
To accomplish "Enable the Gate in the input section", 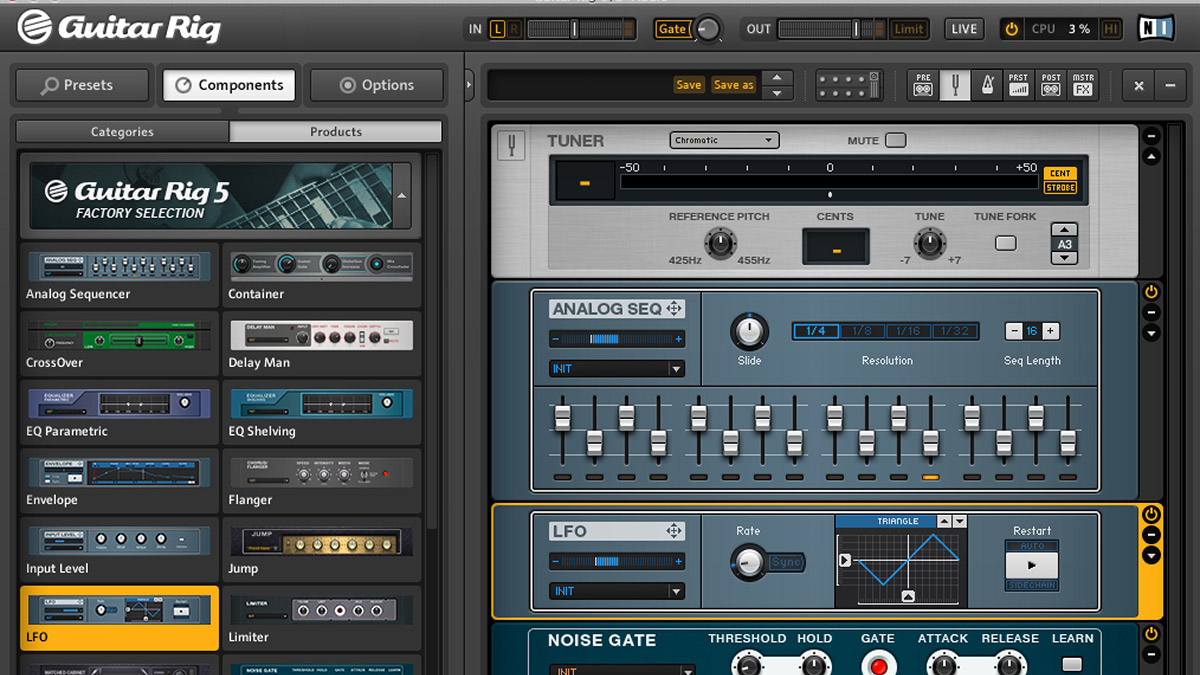I will click(x=673, y=29).
